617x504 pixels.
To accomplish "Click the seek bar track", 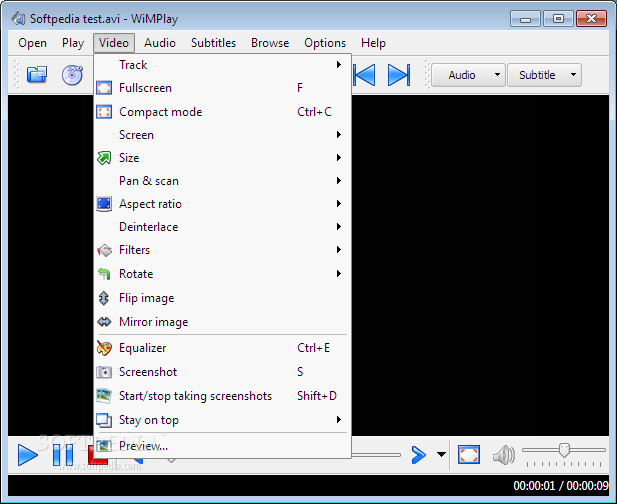I will 376,455.
